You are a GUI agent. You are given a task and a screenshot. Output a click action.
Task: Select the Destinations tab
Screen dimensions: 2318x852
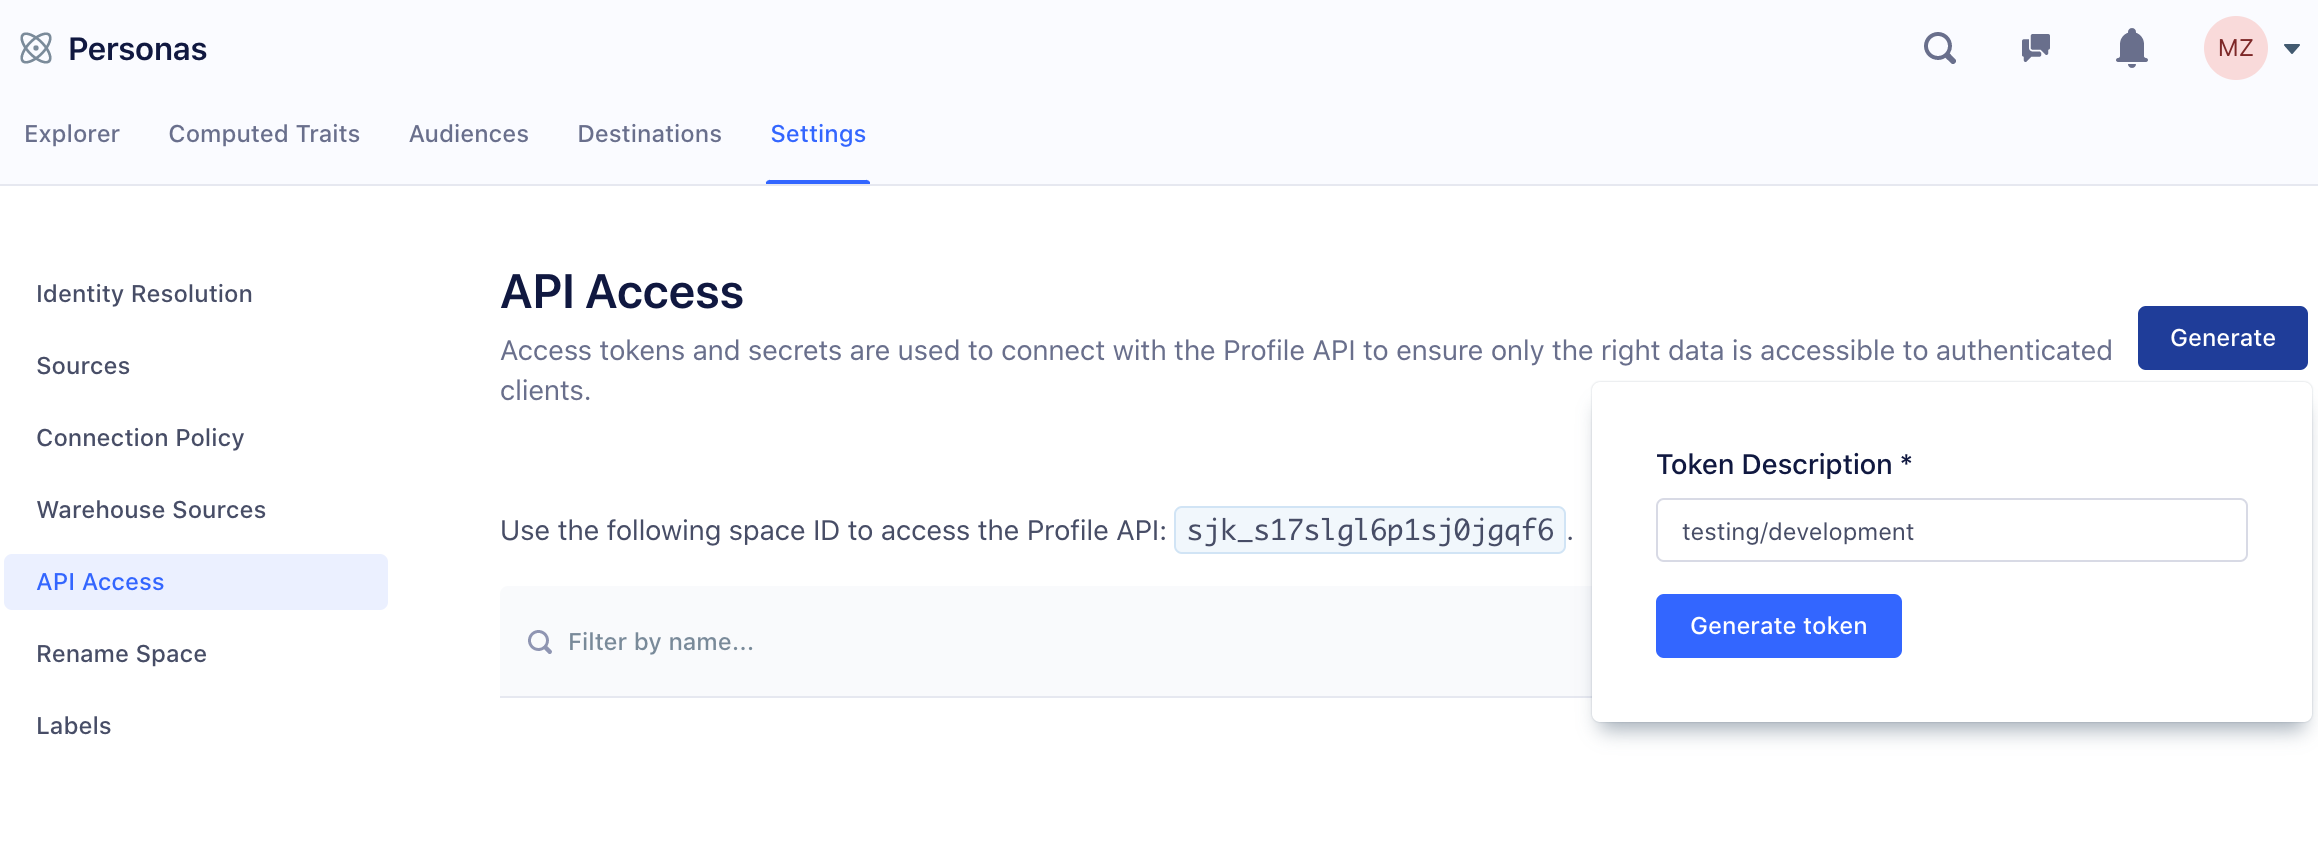click(x=650, y=134)
